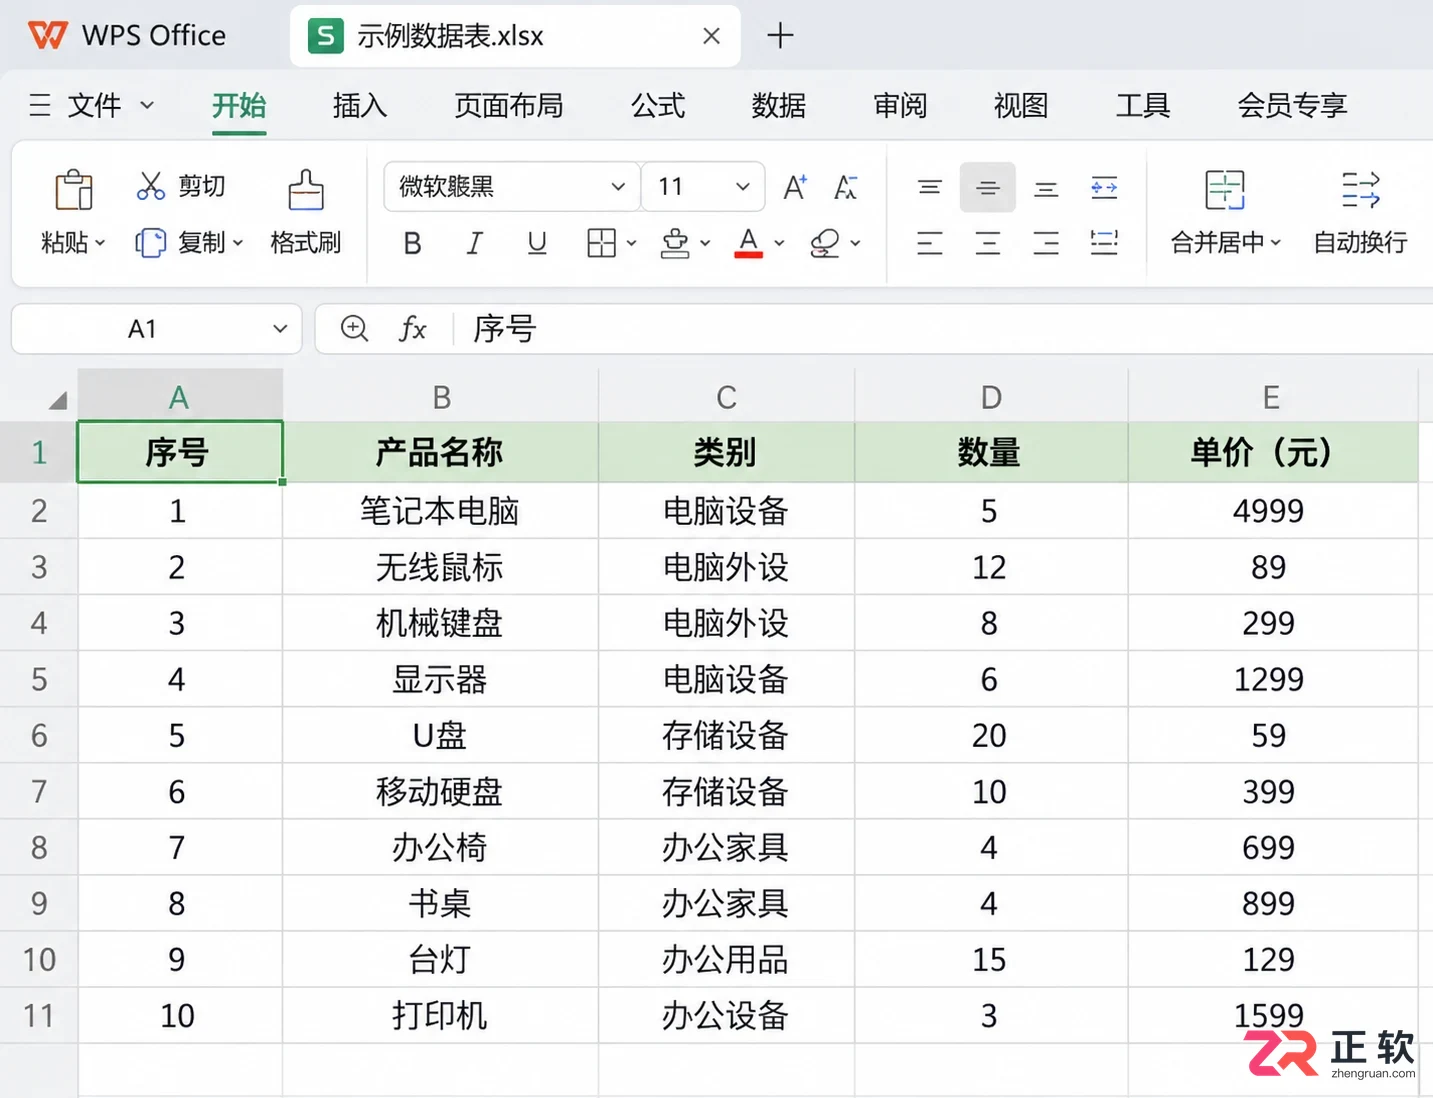The image size is (1433, 1098).
Task: Switch to the Insert (插入) tab
Action: coord(360,105)
